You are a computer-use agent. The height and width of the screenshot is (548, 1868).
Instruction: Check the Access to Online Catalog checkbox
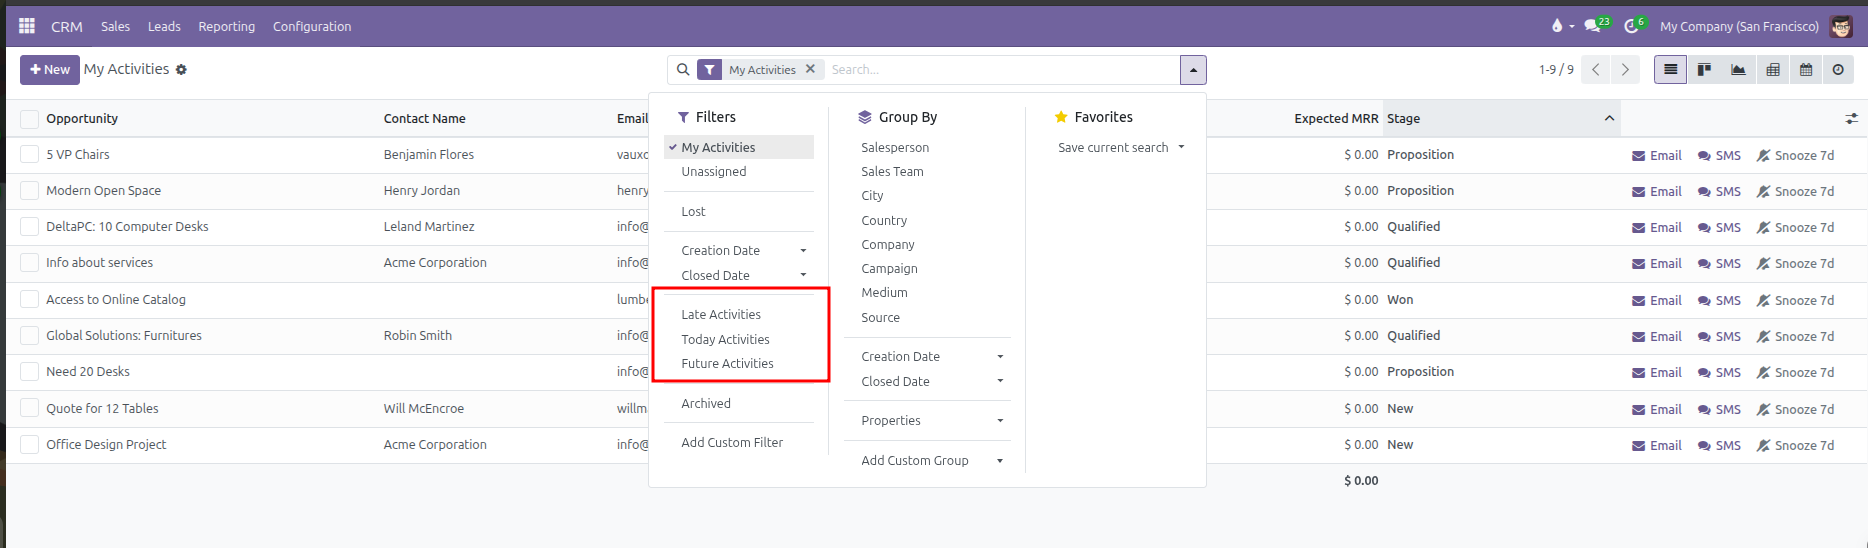[29, 299]
